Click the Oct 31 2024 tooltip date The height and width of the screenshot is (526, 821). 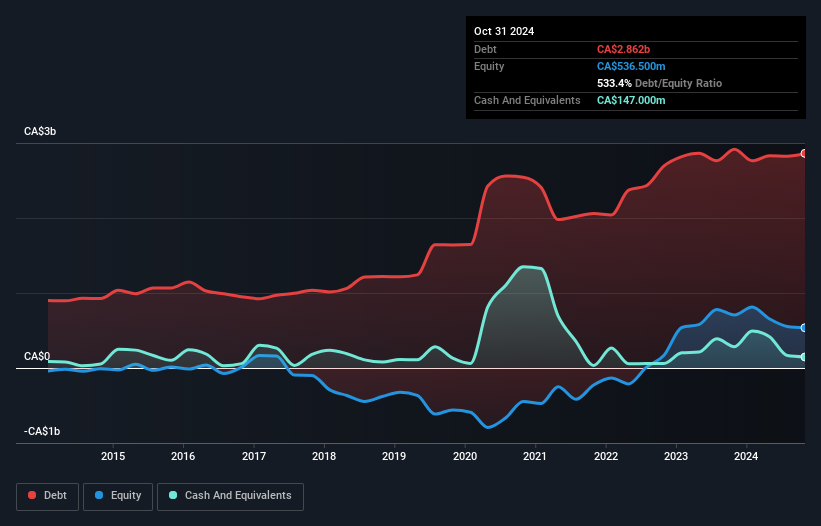click(x=504, y=31)
